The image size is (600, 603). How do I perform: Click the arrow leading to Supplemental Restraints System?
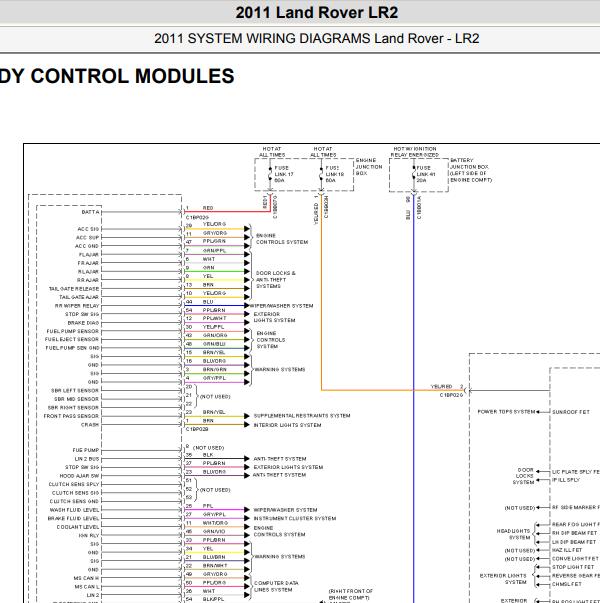click(x=247, y=416)
